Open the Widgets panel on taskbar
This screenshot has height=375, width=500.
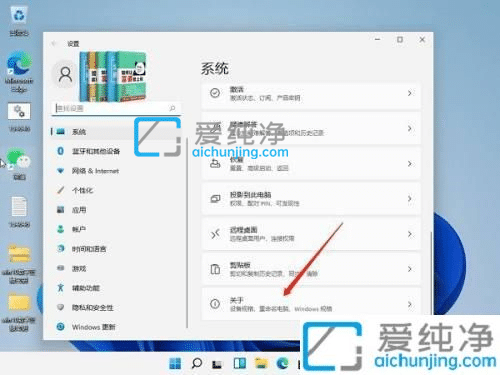239,364
